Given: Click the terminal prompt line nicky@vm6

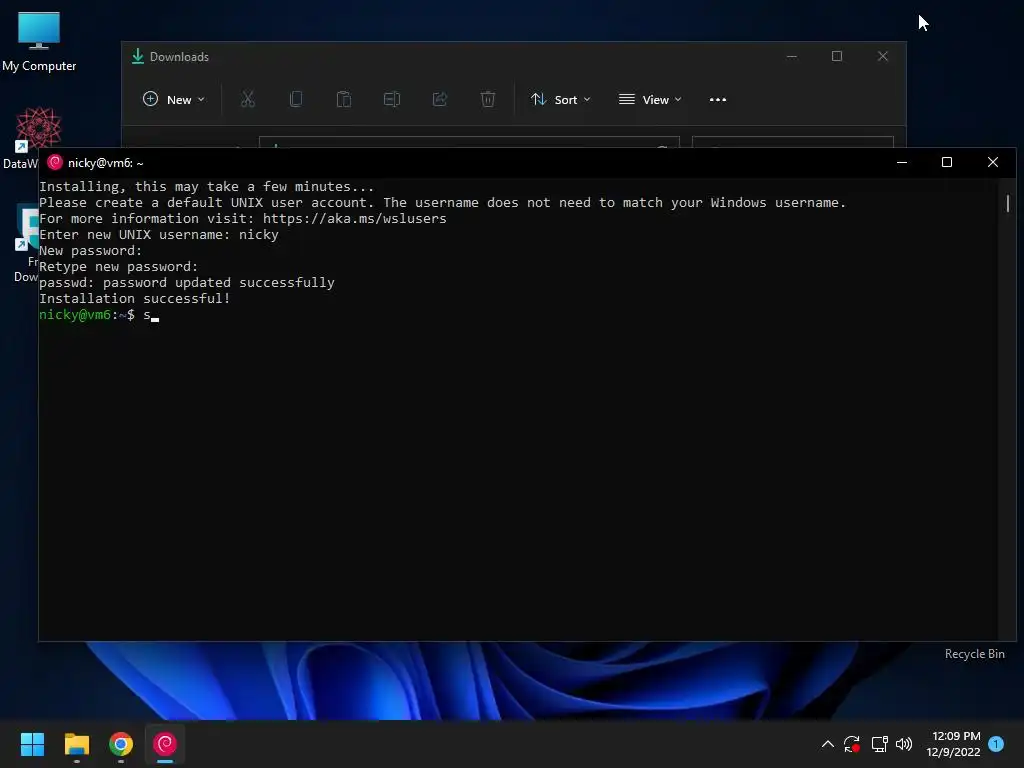Looking at the screenshot, I should pyautogui.click(x=99, y=315).
